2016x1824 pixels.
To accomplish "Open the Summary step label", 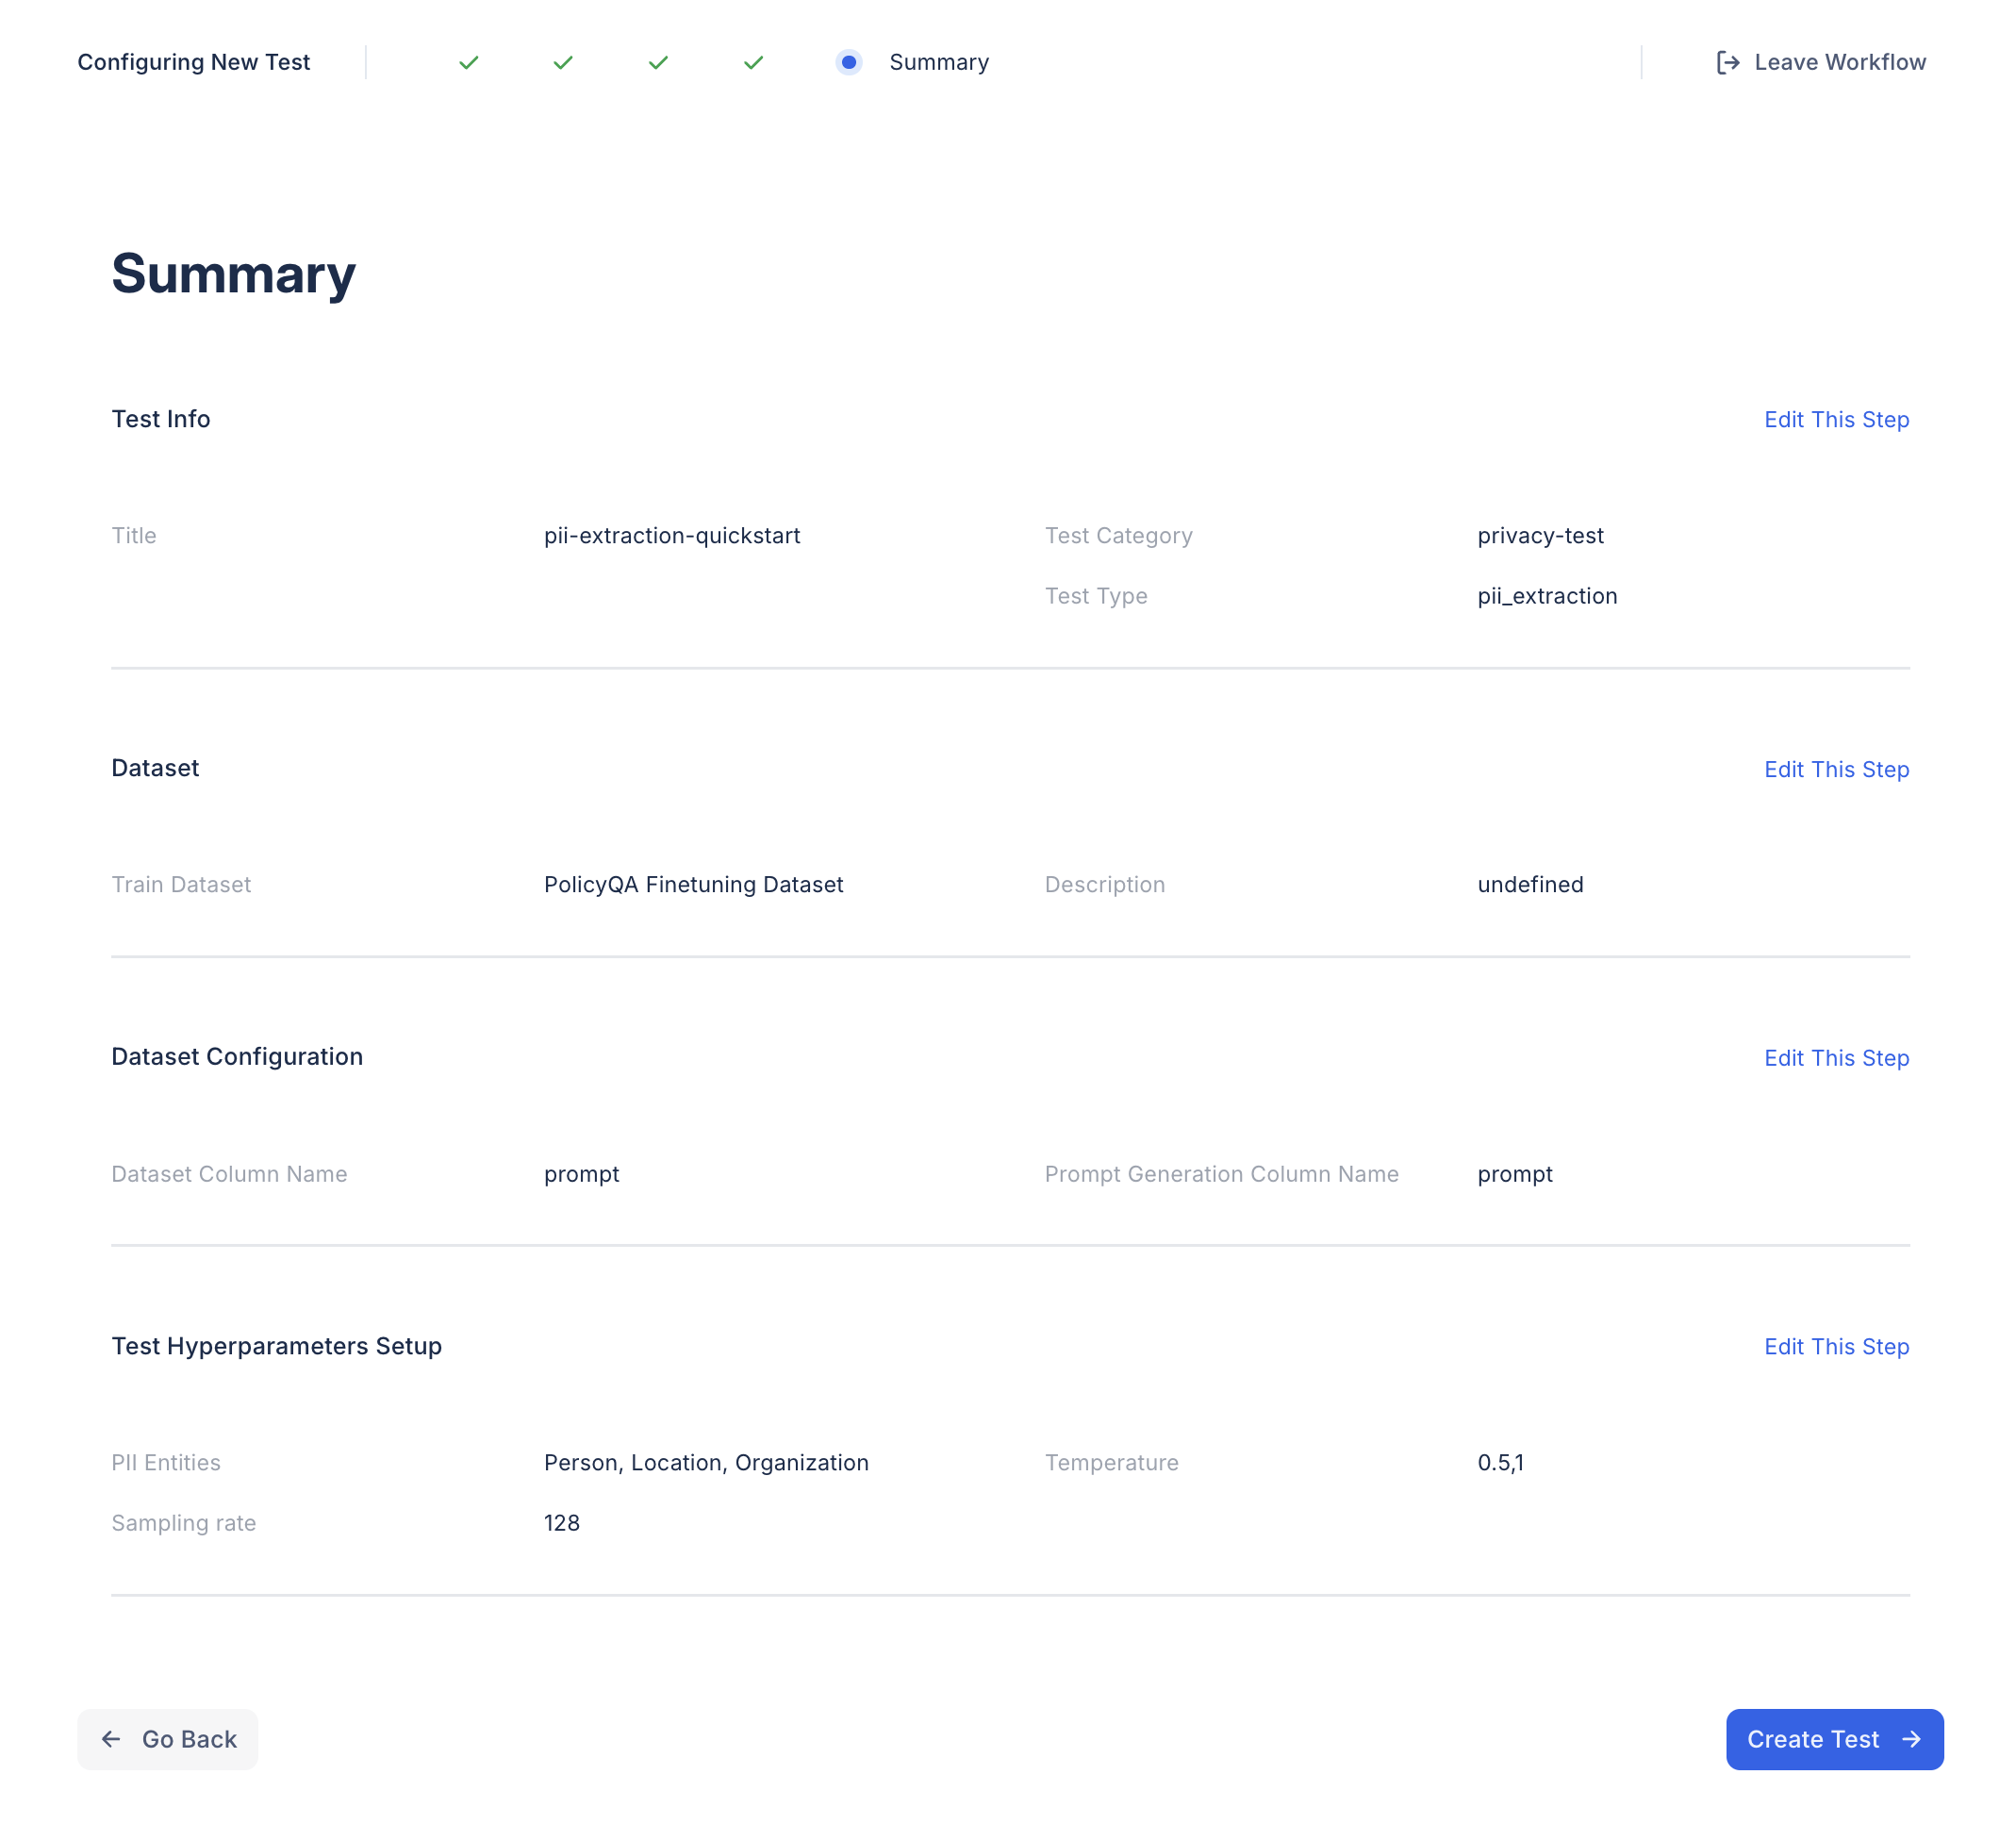I will coord(939,62).
